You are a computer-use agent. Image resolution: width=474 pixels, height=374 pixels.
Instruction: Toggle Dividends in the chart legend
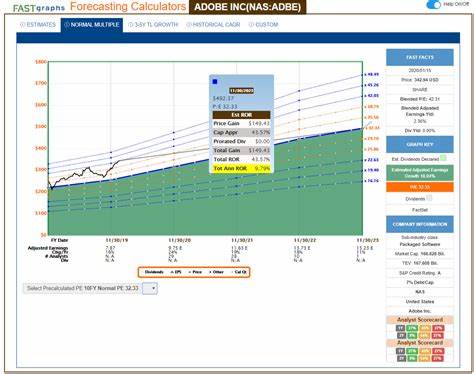tap(154, 272)
